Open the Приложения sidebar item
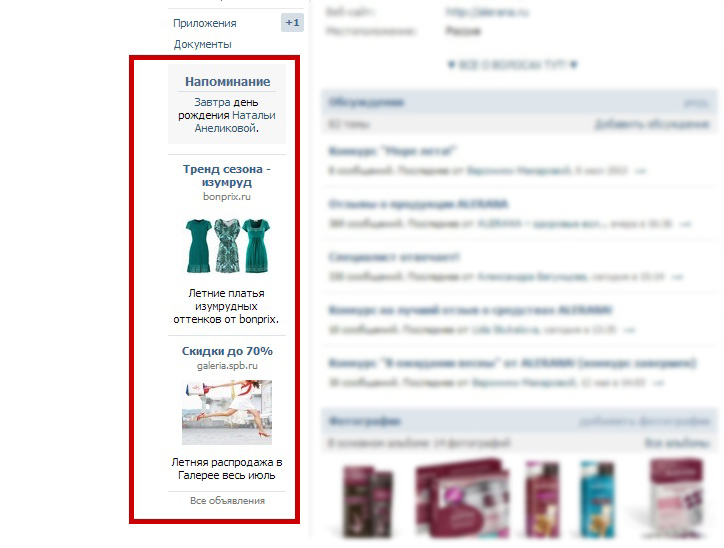Viewport: 724px width, 548px height. [x=205, y=23]
